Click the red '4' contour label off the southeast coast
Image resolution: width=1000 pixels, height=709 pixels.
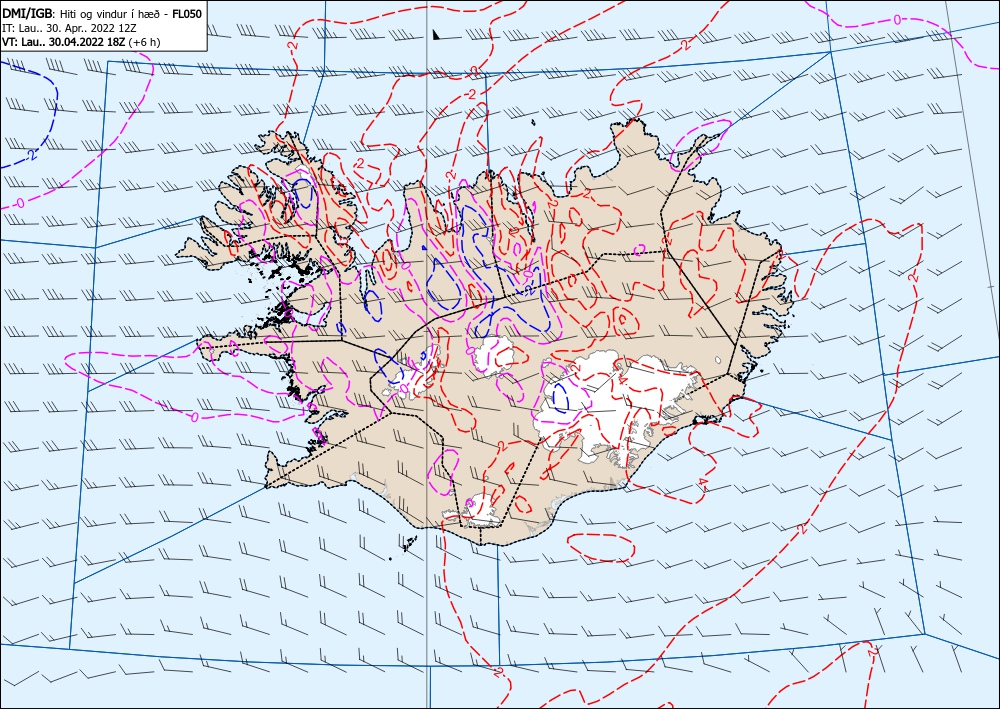pyautogui.click(x=703, y=483)
